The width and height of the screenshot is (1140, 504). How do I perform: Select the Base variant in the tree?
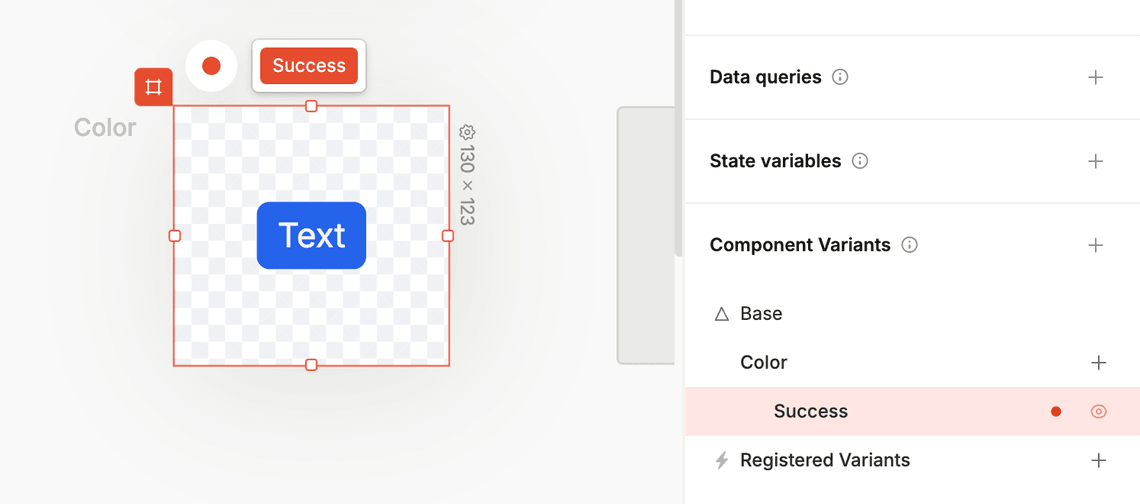click(761, 314)
